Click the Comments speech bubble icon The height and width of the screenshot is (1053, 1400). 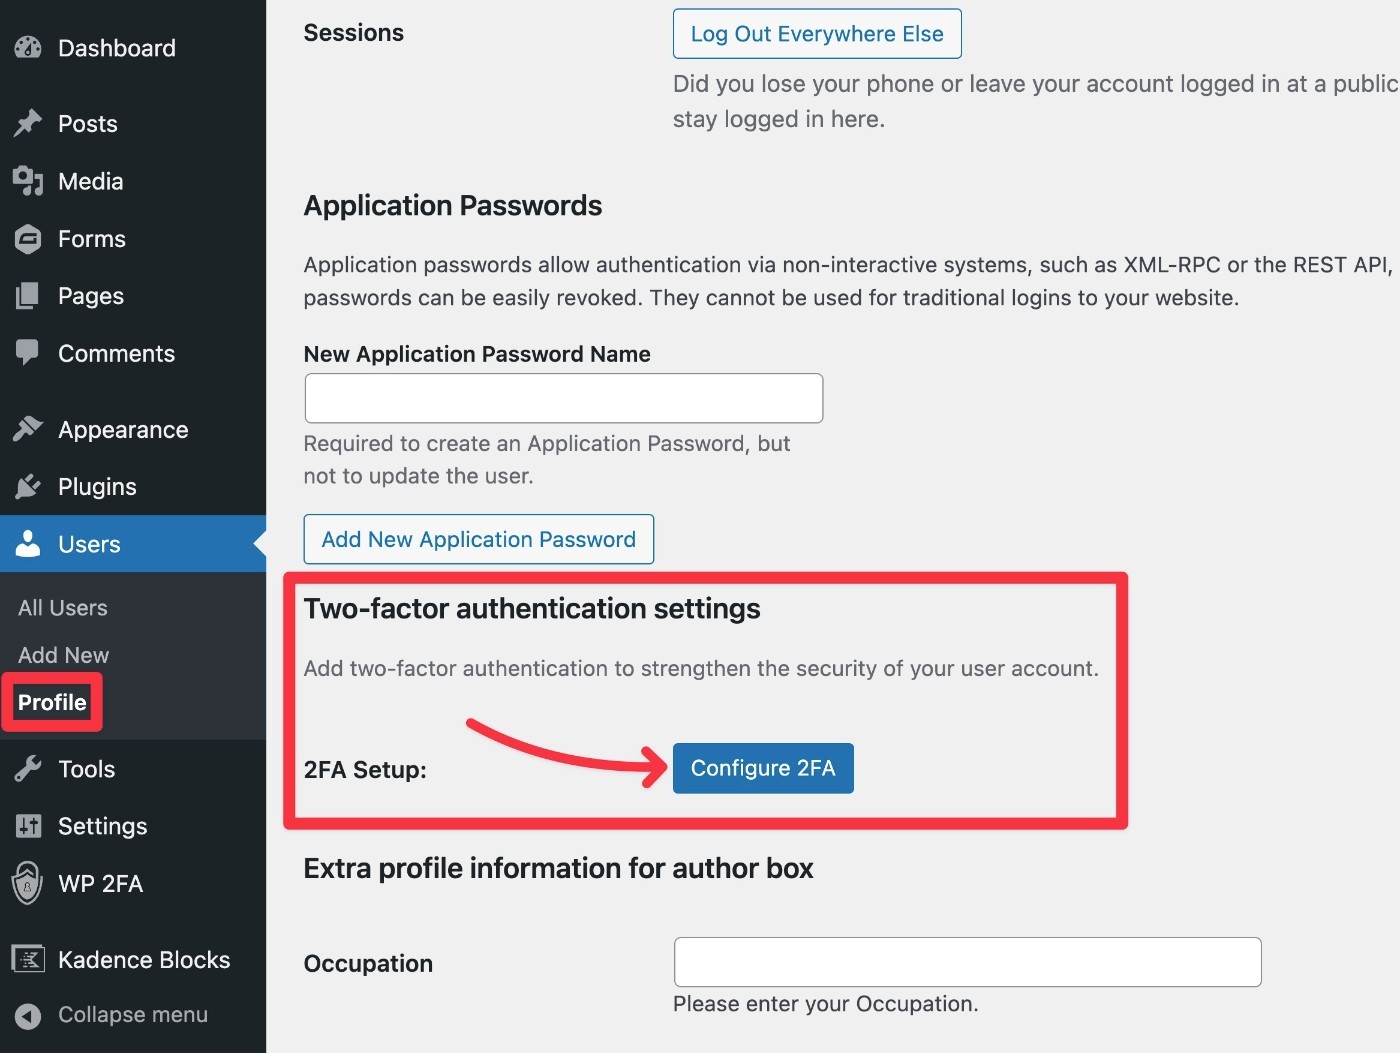click(x=28, y=352)
